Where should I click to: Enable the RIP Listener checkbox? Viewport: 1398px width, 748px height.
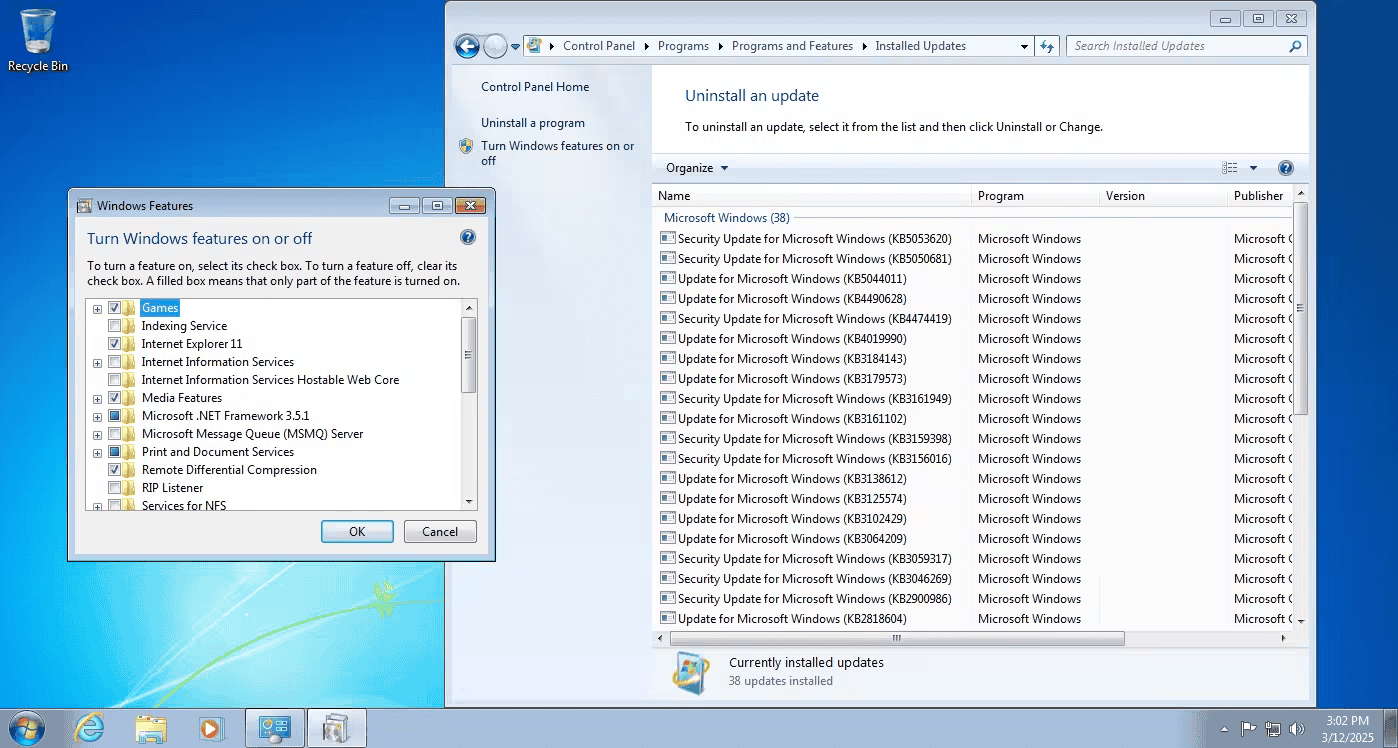(x=114, y=488)
